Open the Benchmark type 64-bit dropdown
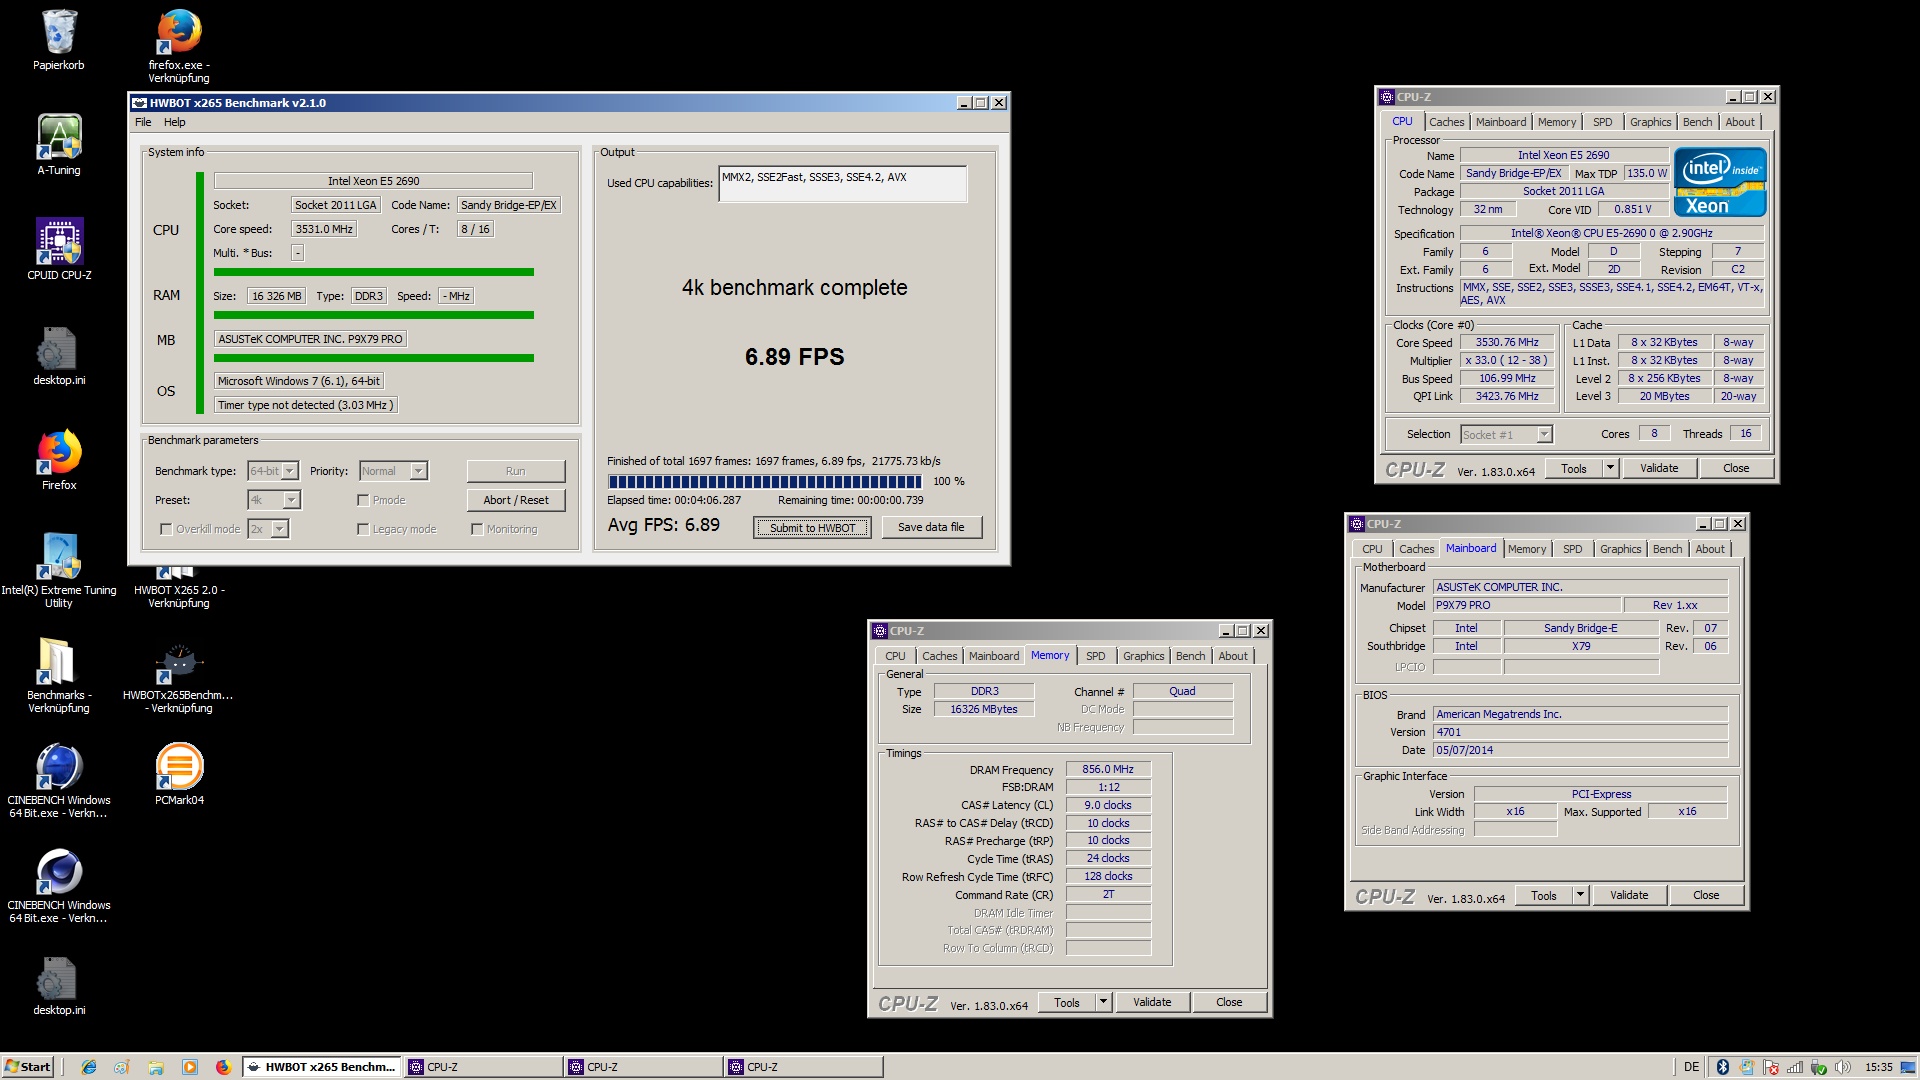Screen dimensions: 1920x1080 pyautogui.click(x=273, y=471)
